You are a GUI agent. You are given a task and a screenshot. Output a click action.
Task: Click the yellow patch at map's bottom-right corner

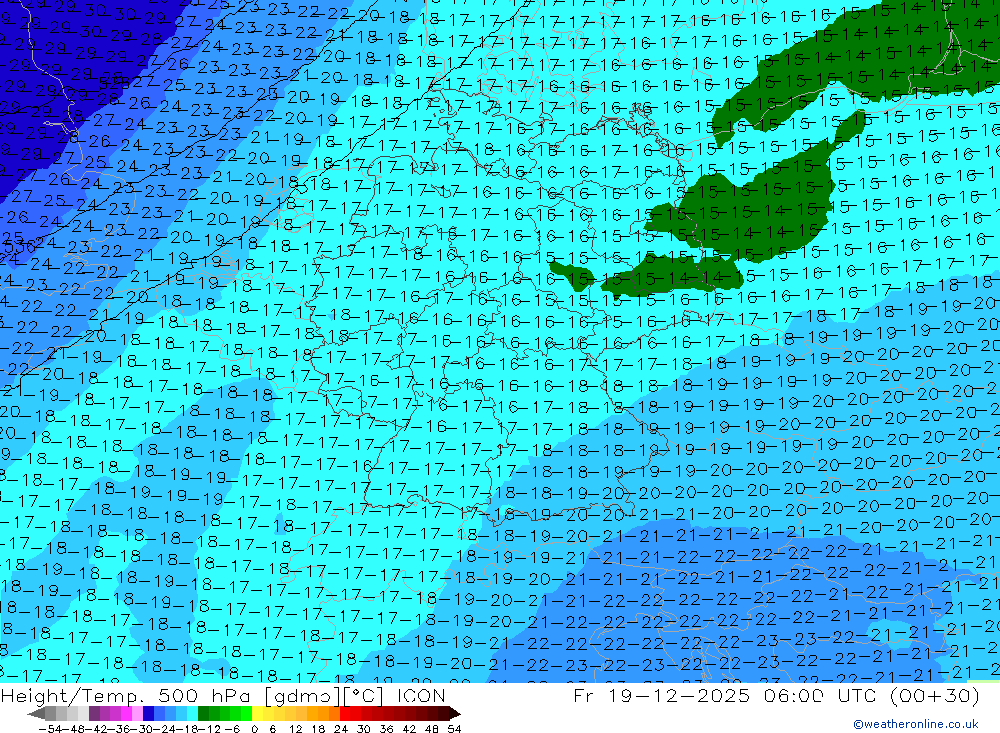pyautogui.click(x=984, y=680)
